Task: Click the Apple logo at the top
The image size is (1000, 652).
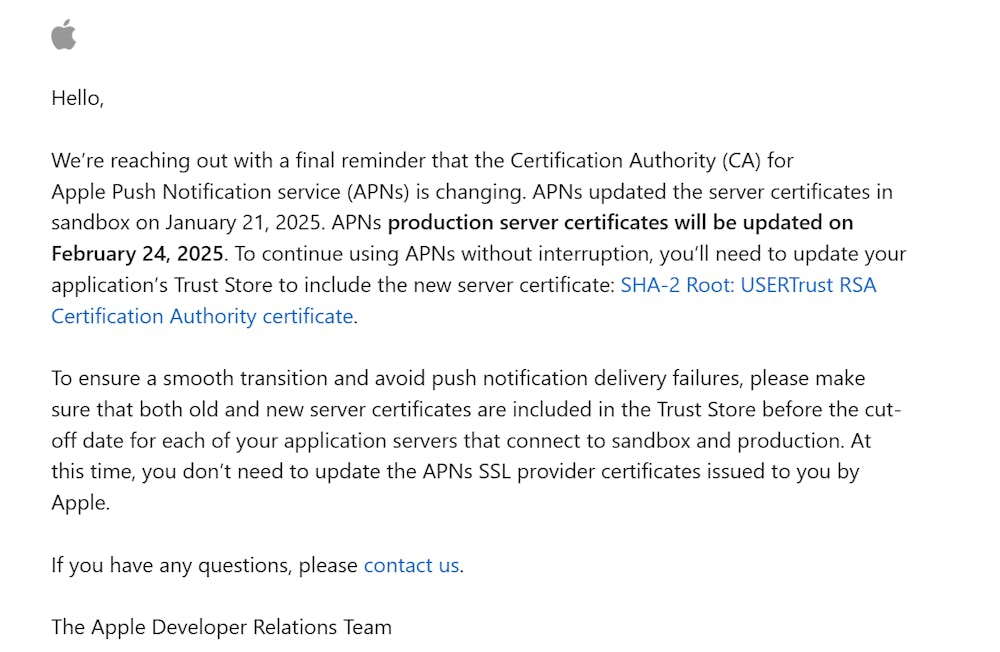Action: tap(64, 35)
